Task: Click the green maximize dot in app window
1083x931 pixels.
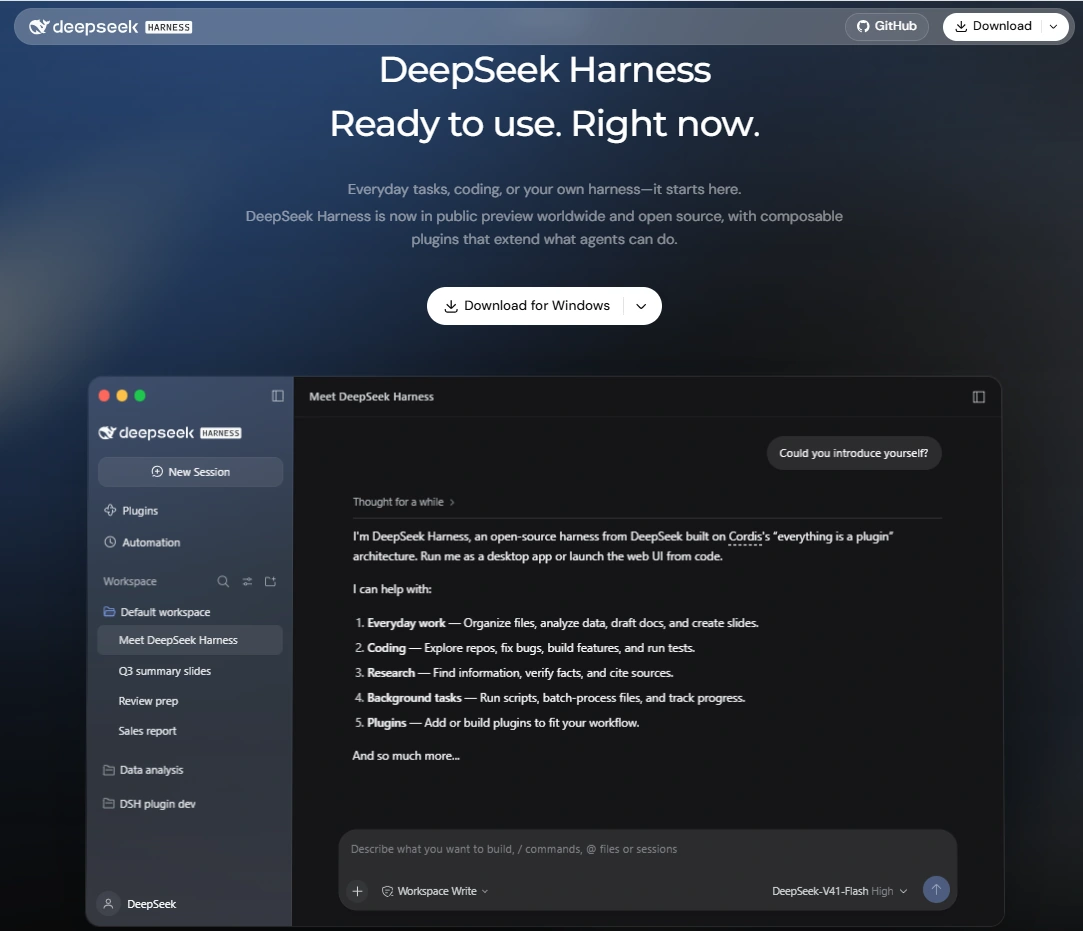Action: point(140,396)
